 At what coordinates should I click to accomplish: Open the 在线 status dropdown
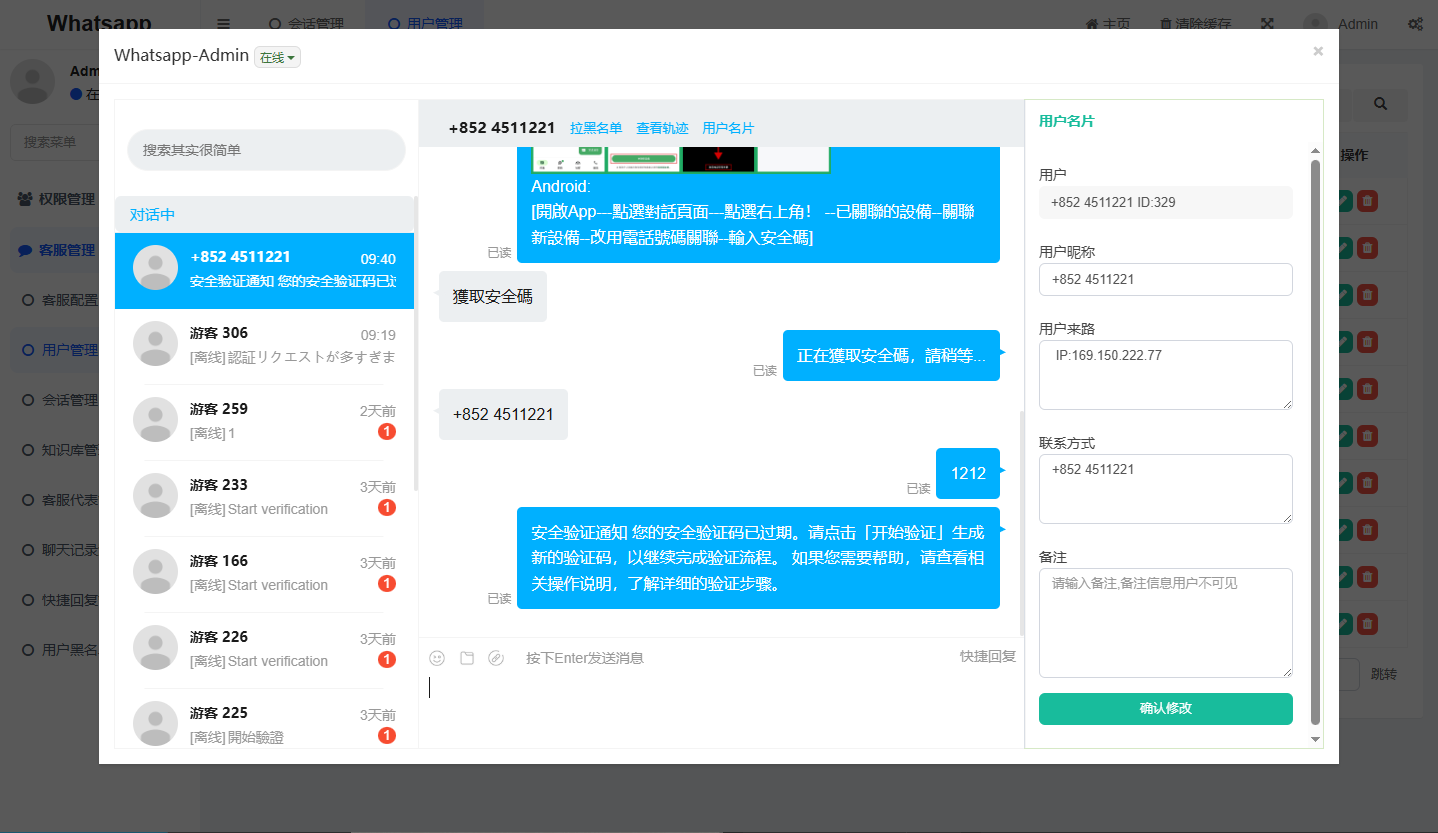point(277,58)
